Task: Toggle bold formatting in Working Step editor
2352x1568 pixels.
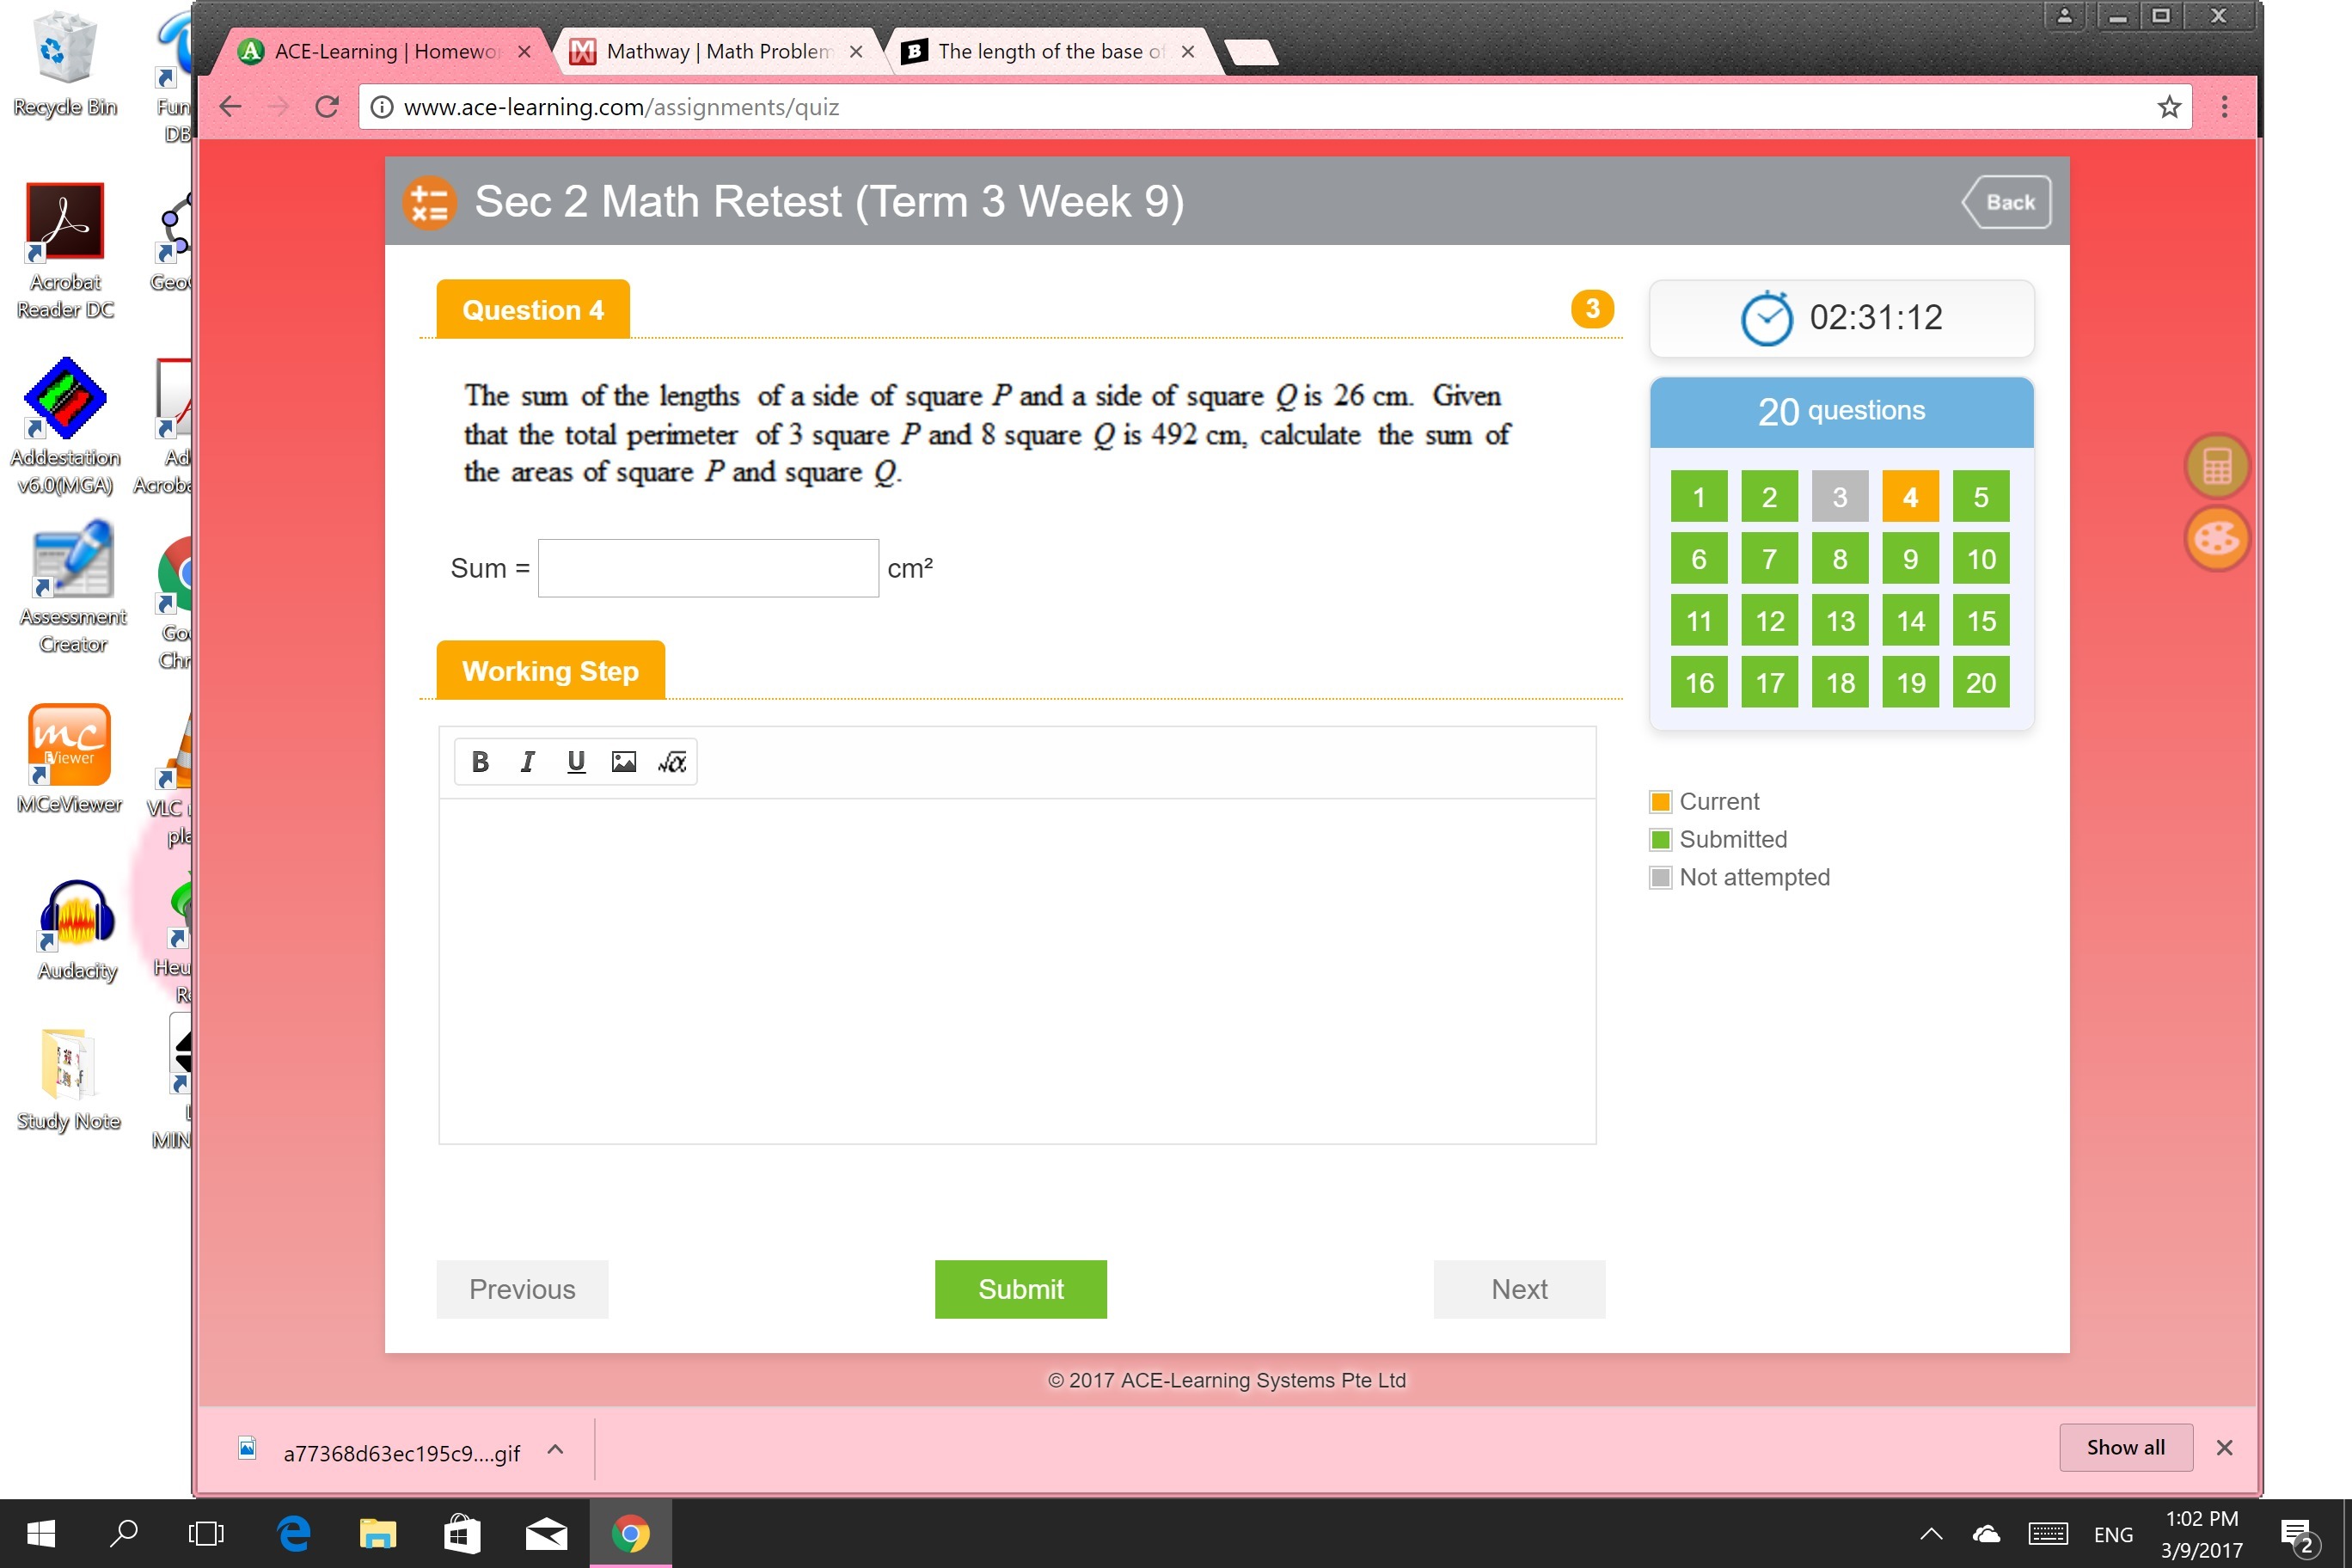Action: (x=480, y=762)
